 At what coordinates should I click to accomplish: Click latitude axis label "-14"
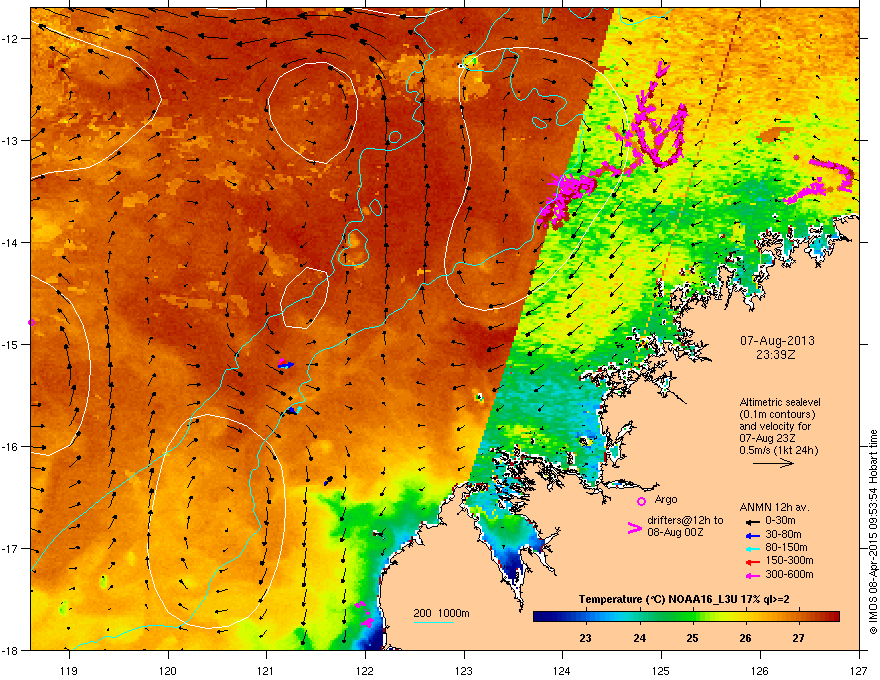10,242
